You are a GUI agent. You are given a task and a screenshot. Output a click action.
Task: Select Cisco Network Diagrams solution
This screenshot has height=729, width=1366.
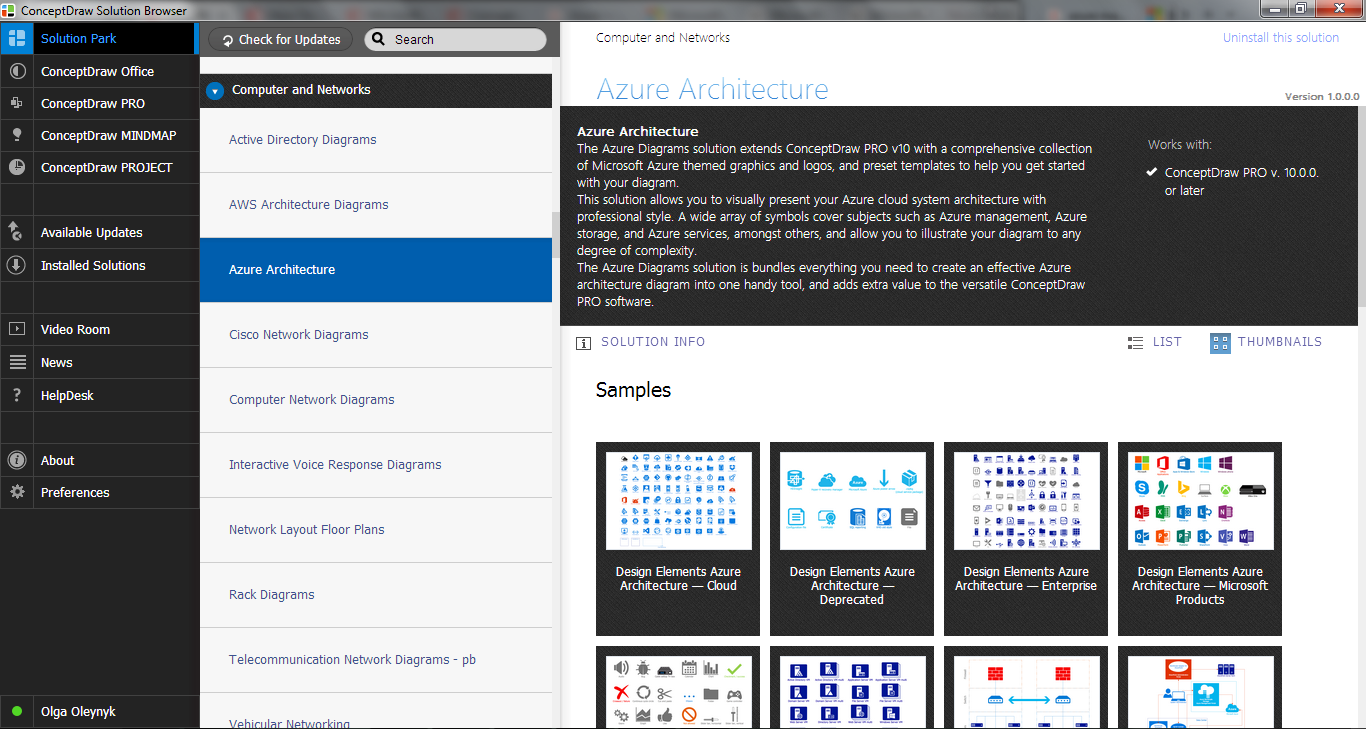[x=376, y=335]
